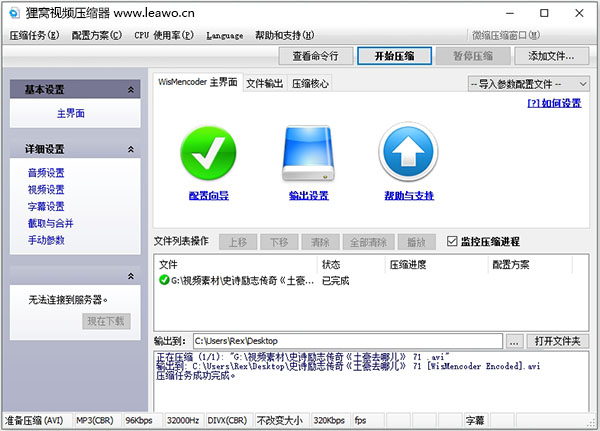The width and height of the screenshot is (600, 431).
Task: Click the blue drive 输出设置 icon
Action: click(308, 153)
